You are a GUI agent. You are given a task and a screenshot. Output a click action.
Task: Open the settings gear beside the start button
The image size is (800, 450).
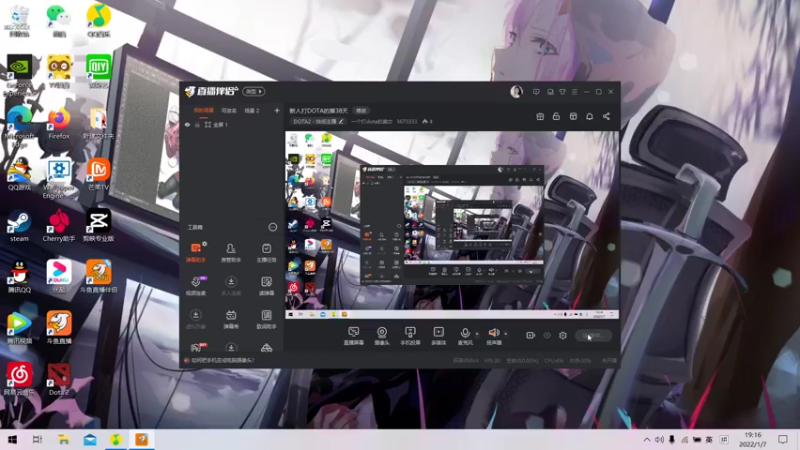pyautogui.click(x=563, y=335)
